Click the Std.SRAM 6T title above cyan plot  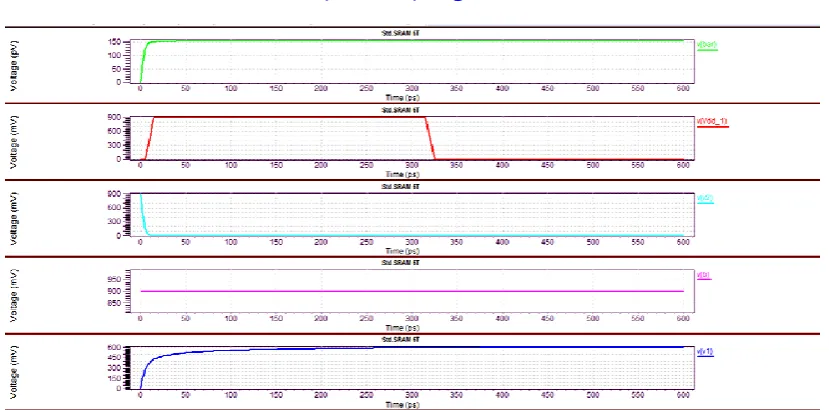[401, 187]
